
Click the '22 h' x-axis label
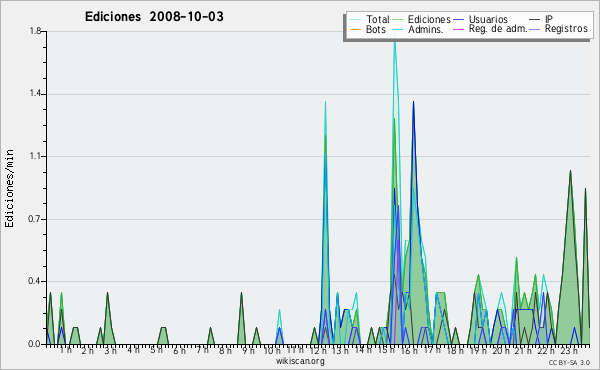546,351
